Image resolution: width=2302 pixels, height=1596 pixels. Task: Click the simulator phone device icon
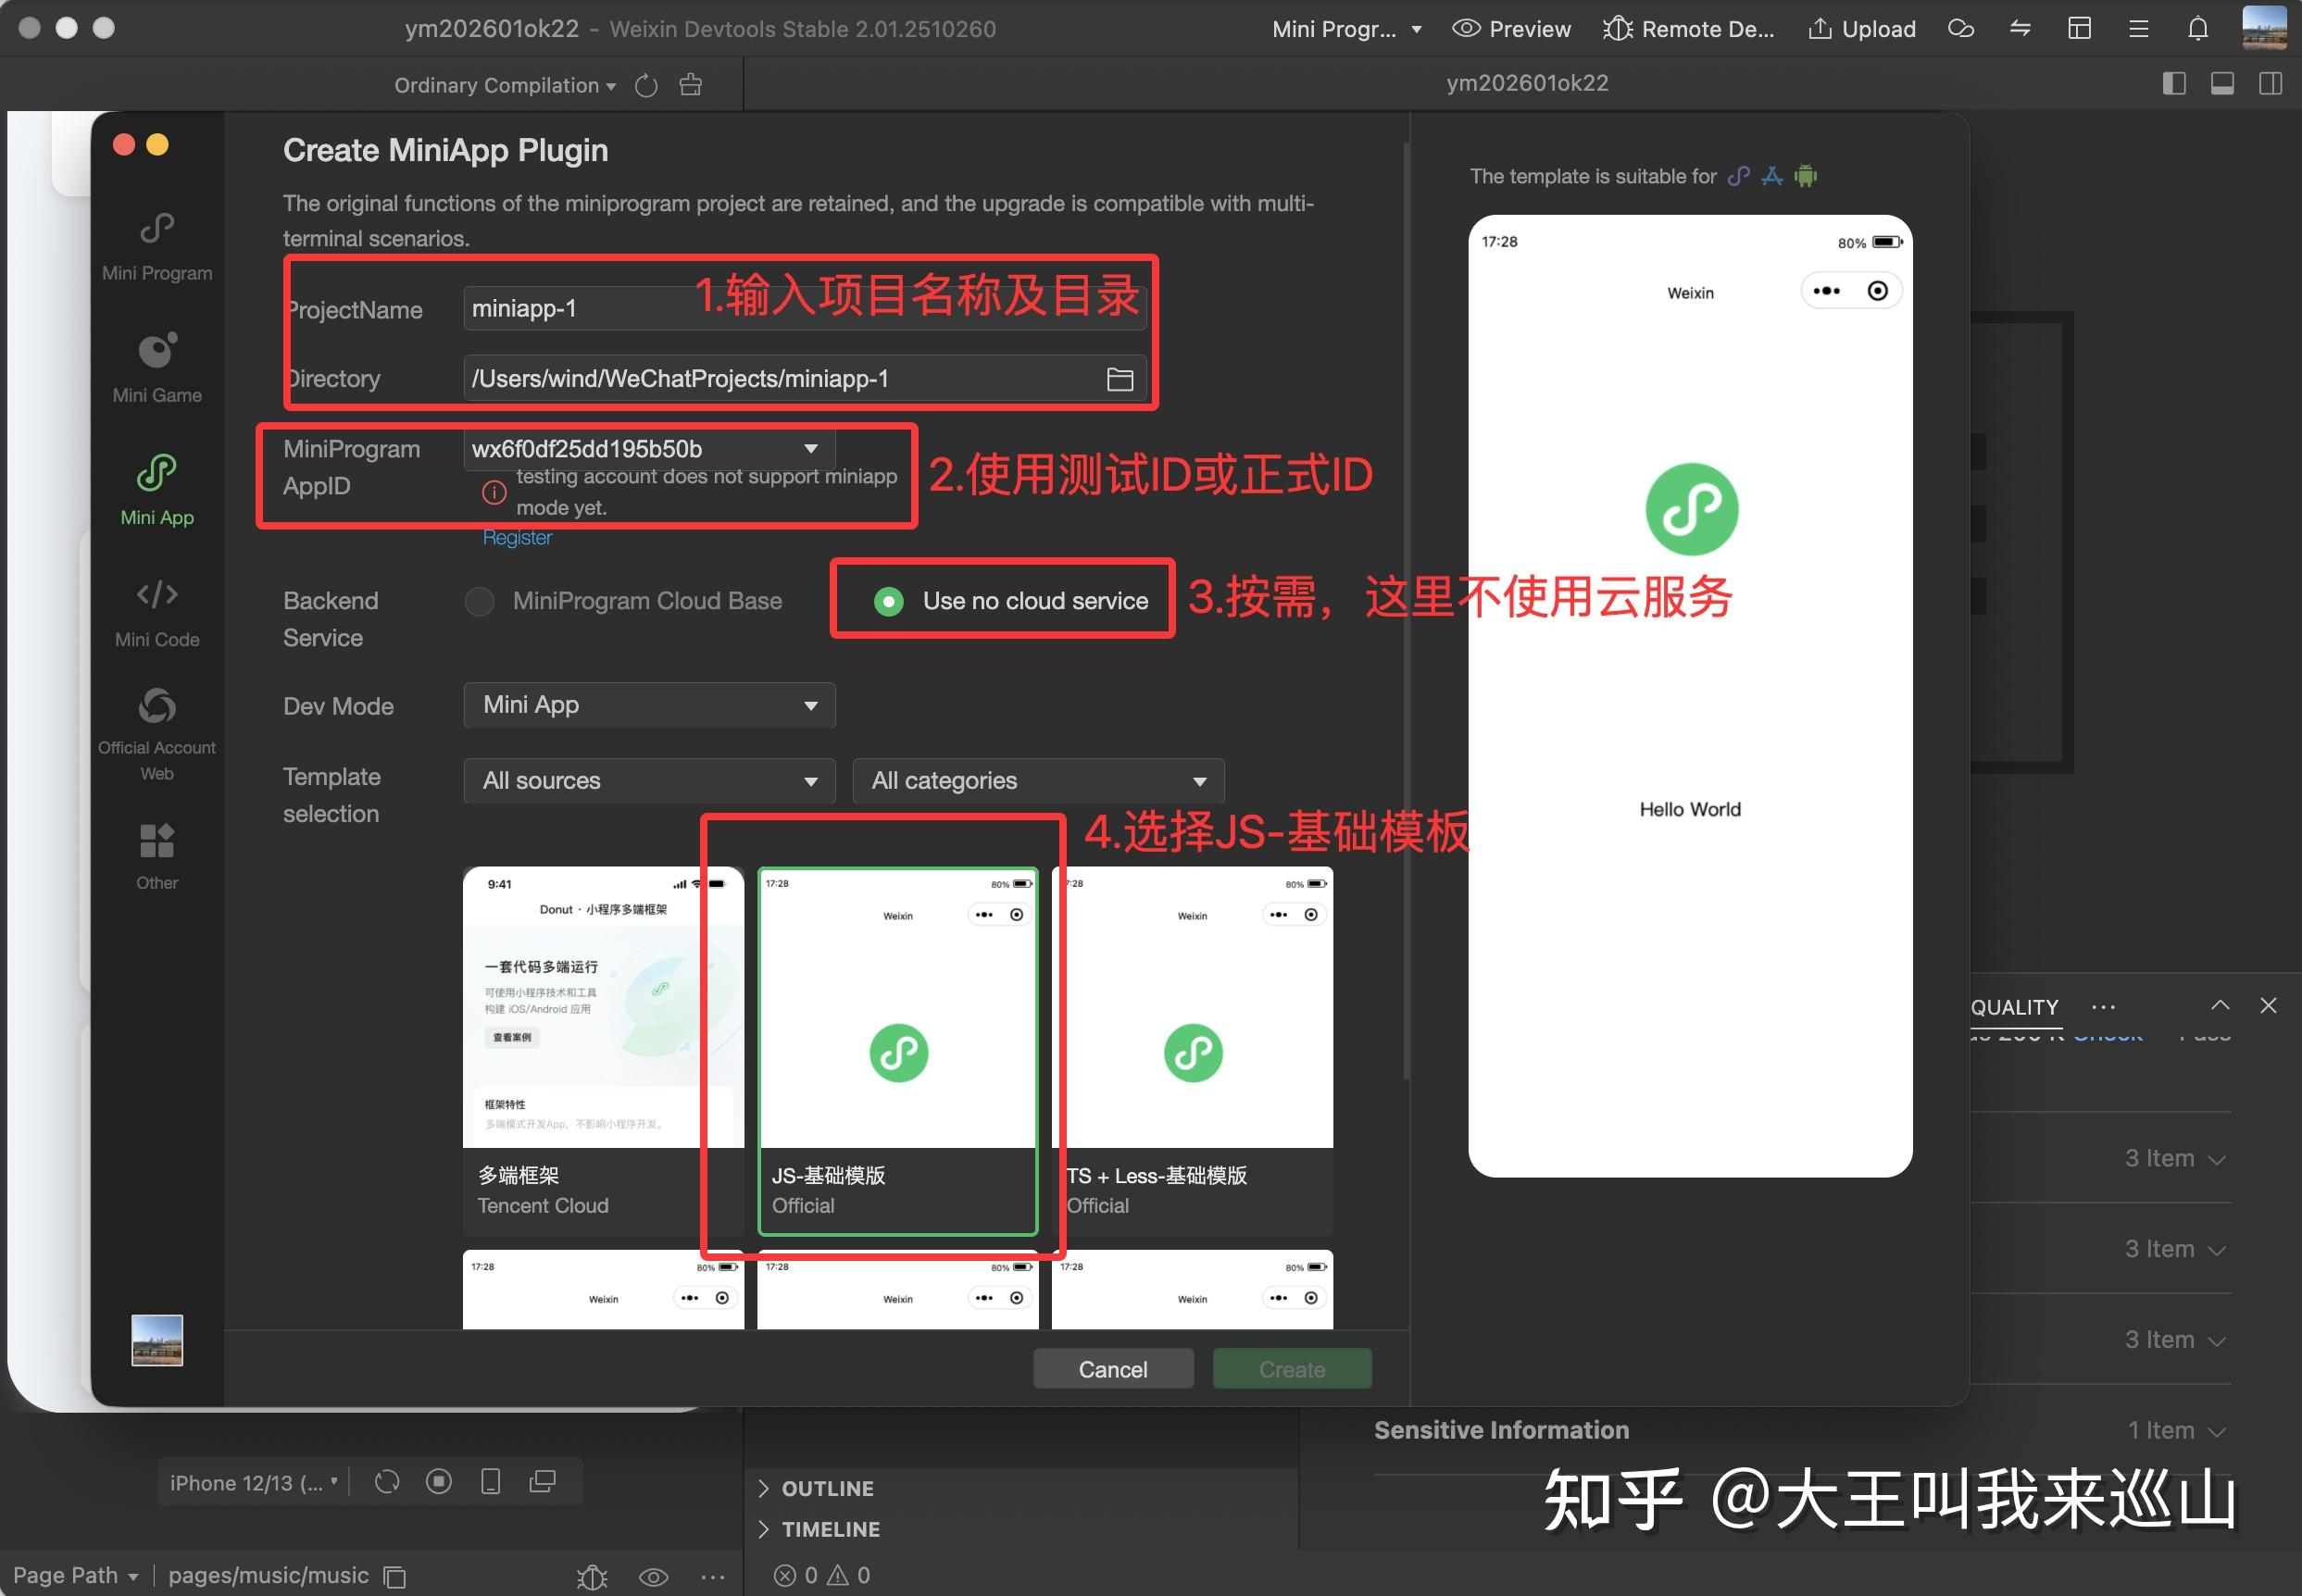coord(490,1482)
